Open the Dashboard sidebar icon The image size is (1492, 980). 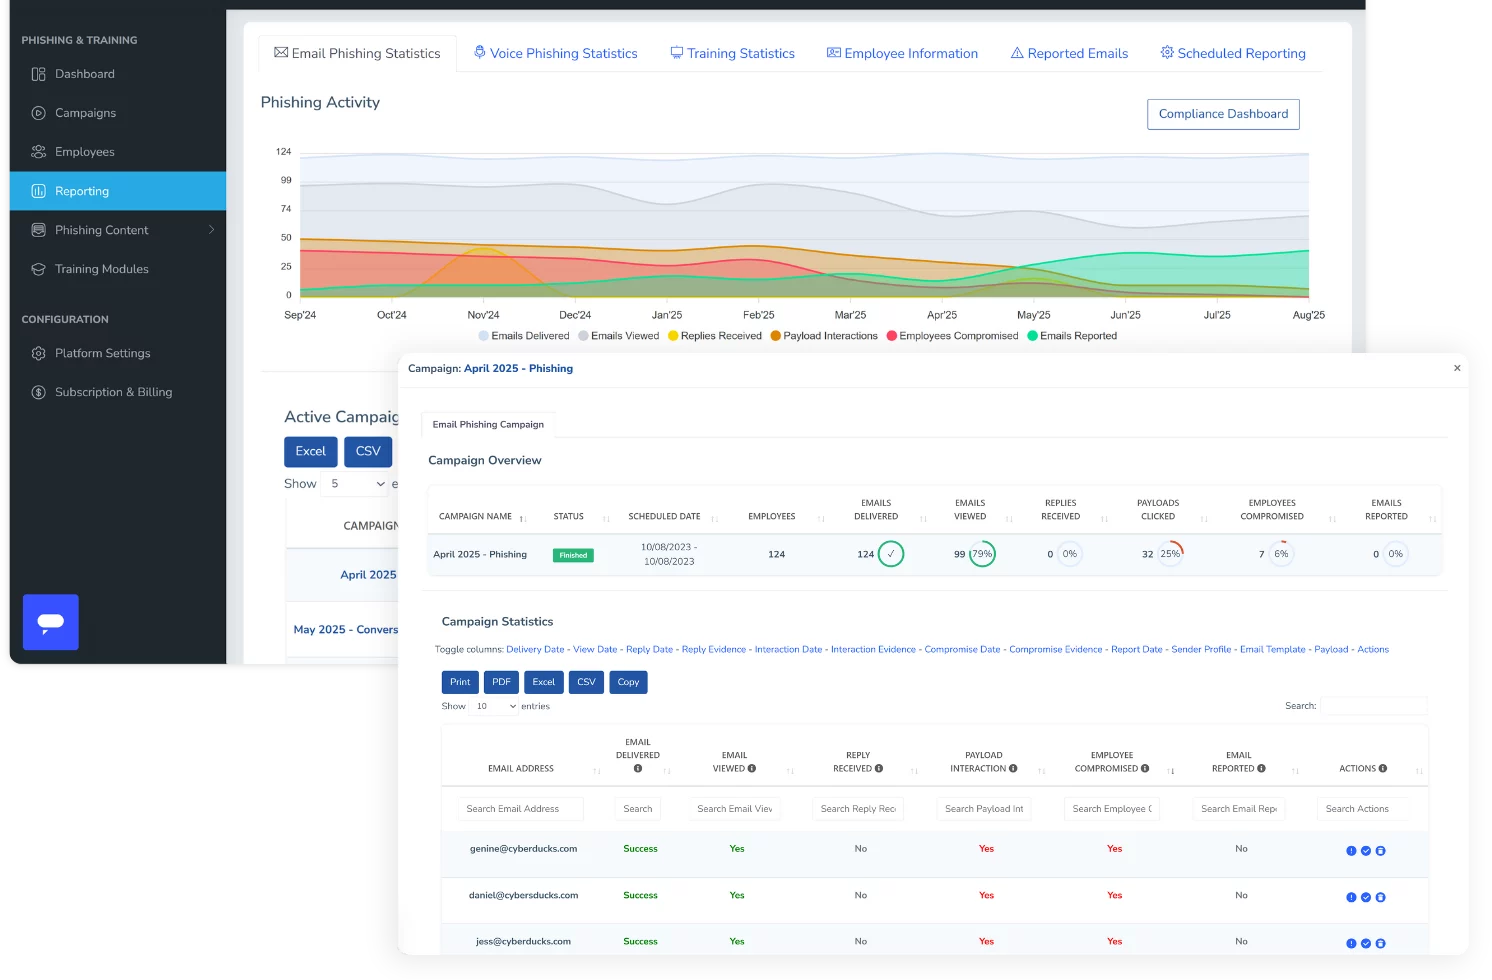tap(39, 74)
